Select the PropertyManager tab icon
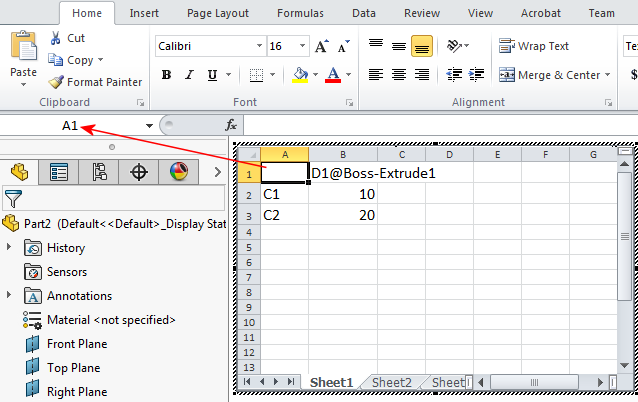 (x=59, y=172)
